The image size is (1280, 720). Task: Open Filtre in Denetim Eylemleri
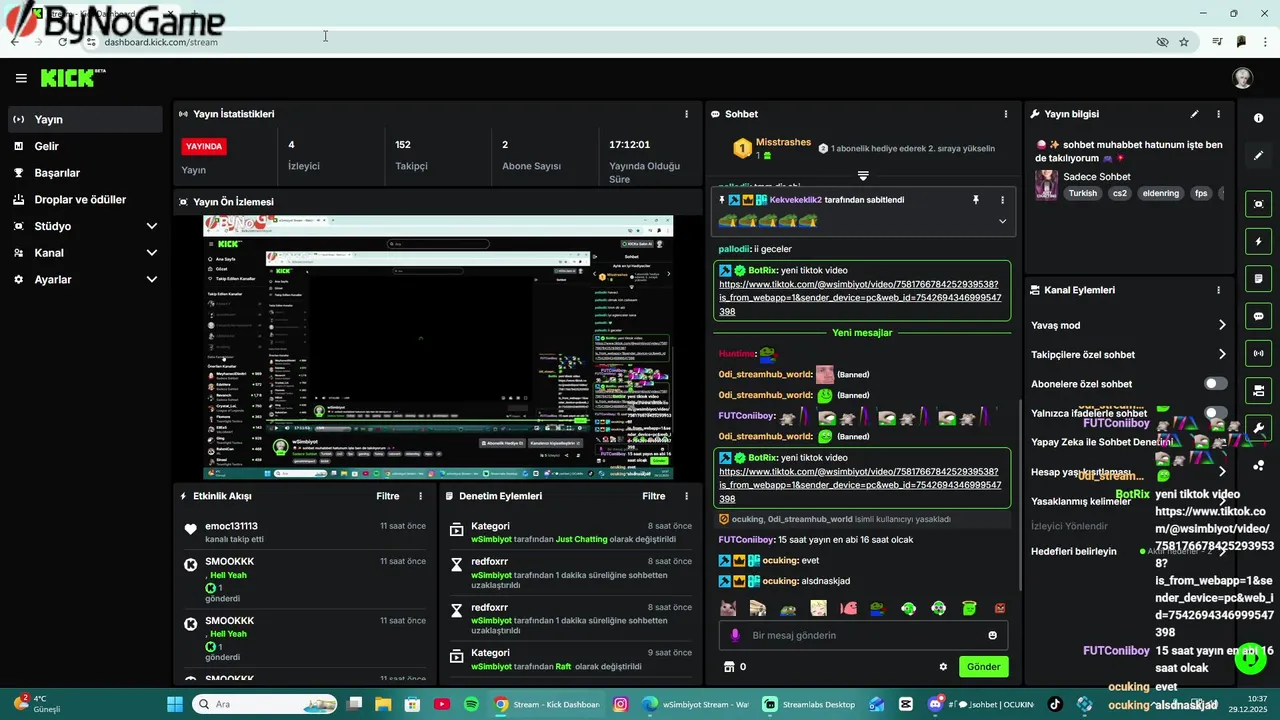click(654, 496)
